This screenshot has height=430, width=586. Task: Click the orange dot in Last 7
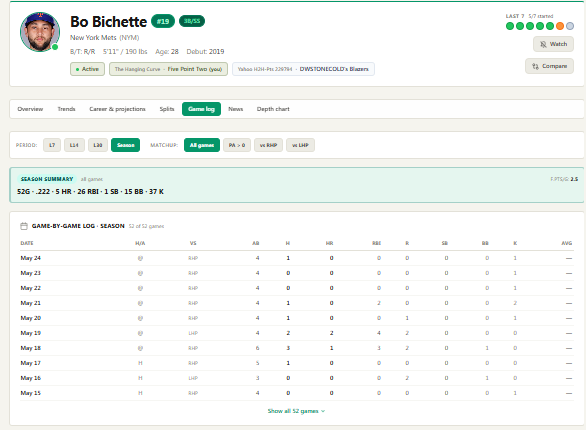[x=560, y=26]
